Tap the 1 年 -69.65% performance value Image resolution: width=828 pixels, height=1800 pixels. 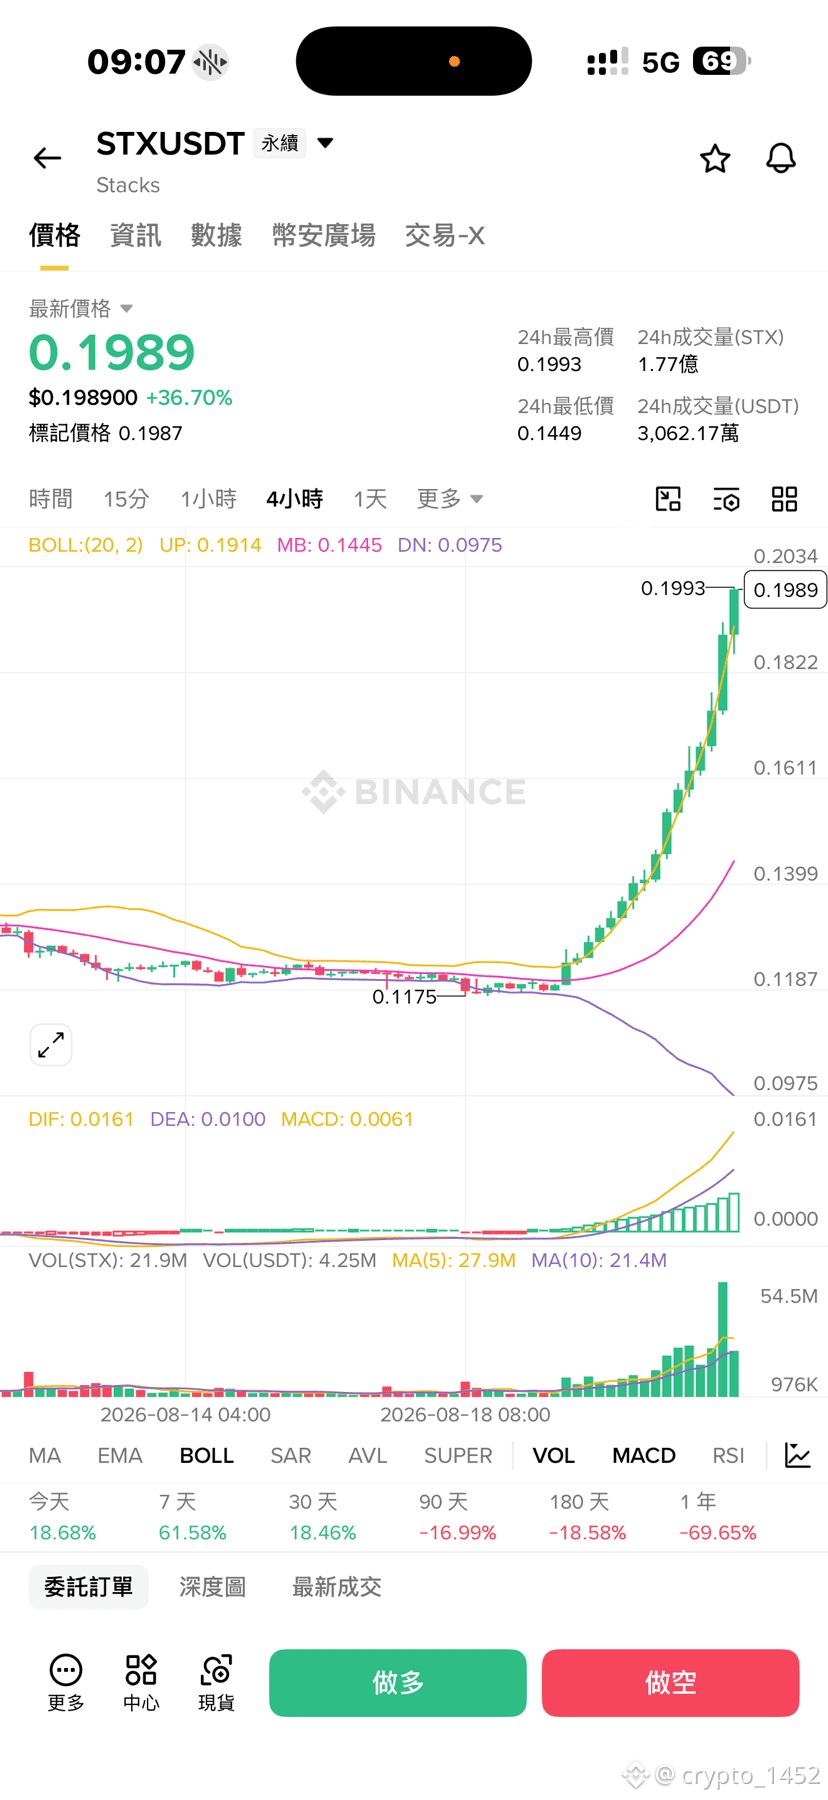click(x=718, y=1533)
